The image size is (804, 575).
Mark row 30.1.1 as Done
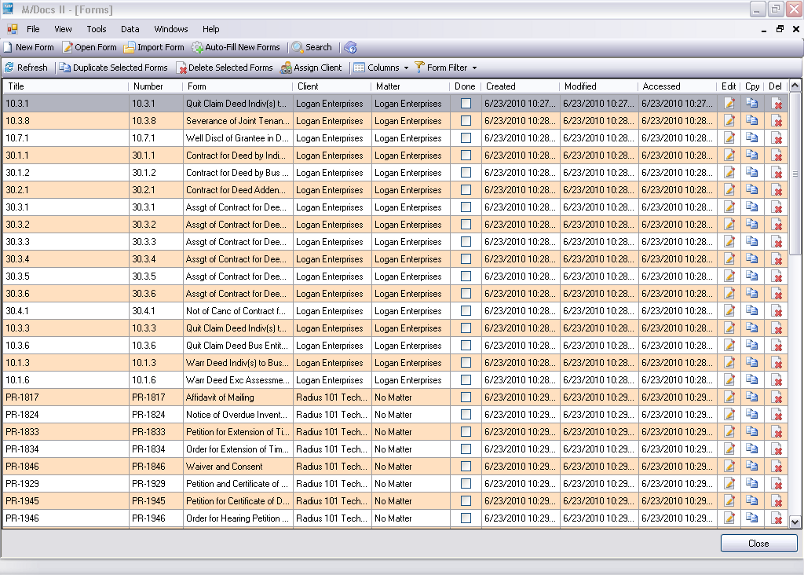pyautogui.click(x=466, y=155)
